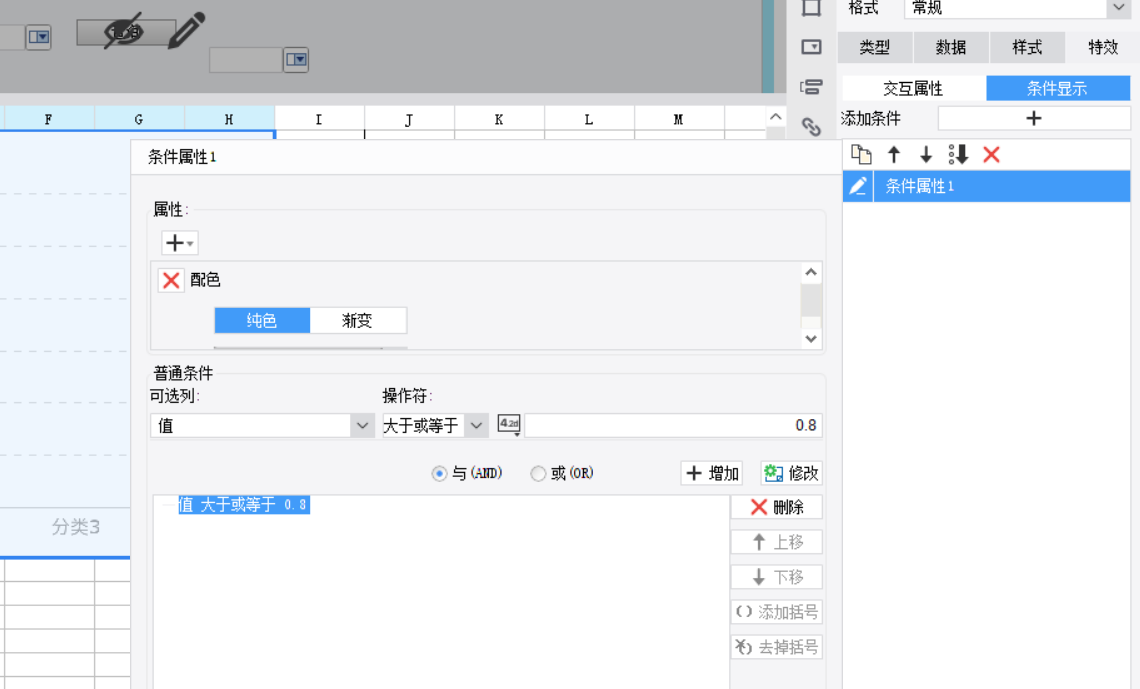Click the 上移 button
The width and height of the screenshot is (1140, 689).
(776, 542)
